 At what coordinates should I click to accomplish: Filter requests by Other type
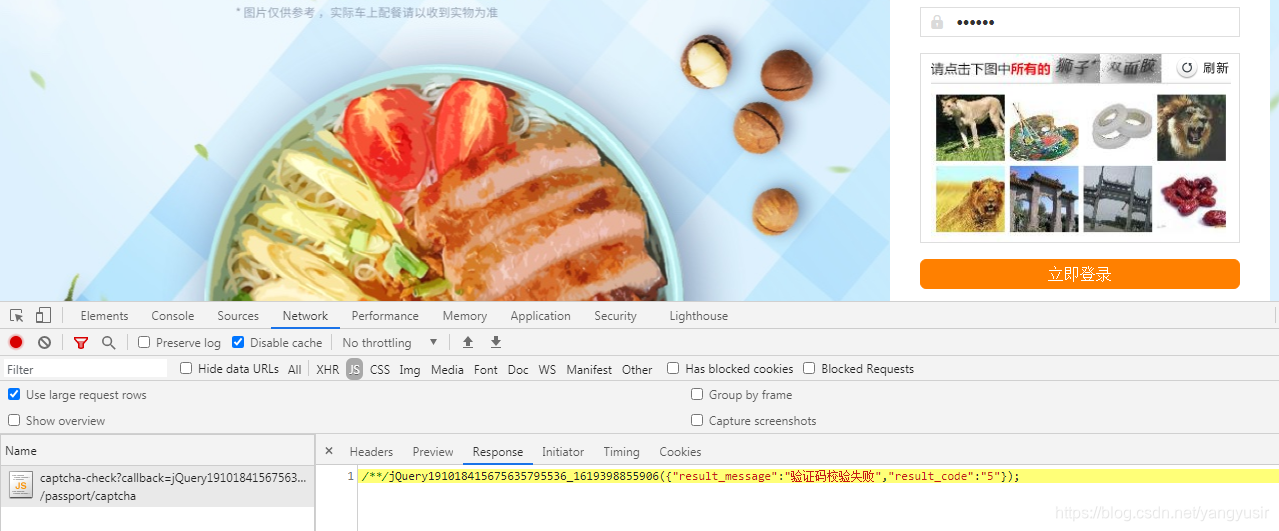pos(637,369)
